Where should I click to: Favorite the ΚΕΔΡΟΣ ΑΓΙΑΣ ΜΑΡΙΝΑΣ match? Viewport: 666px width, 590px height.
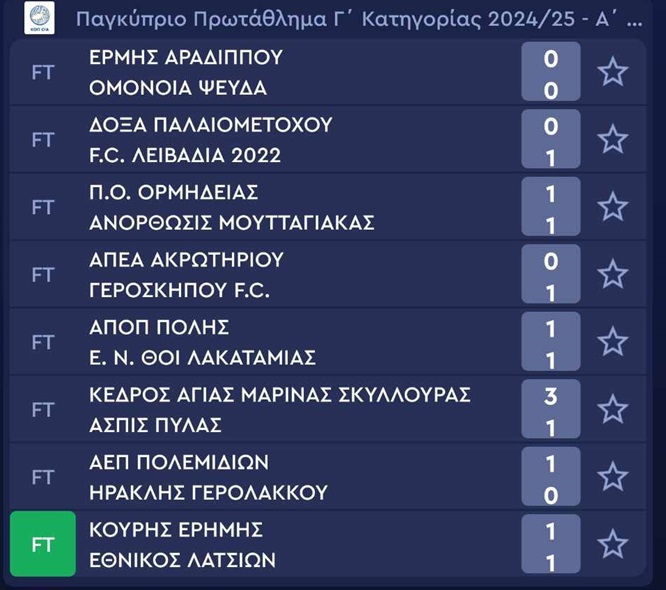click(612, 409)
